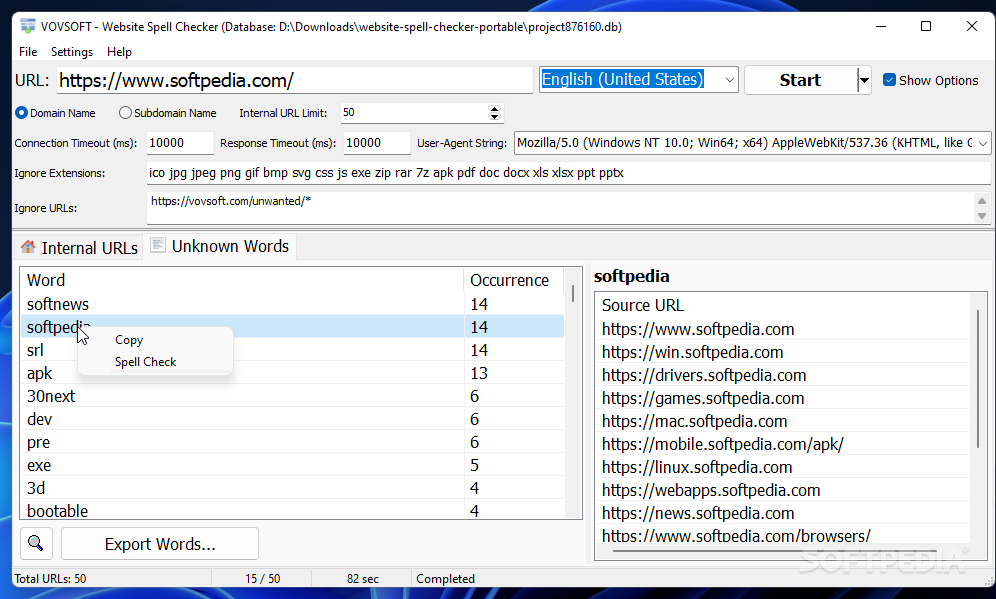The width and height of the screenshot is (996, 599).
Task: Click source URL https://news.softpedia.com
Action: tap(698, 513)
